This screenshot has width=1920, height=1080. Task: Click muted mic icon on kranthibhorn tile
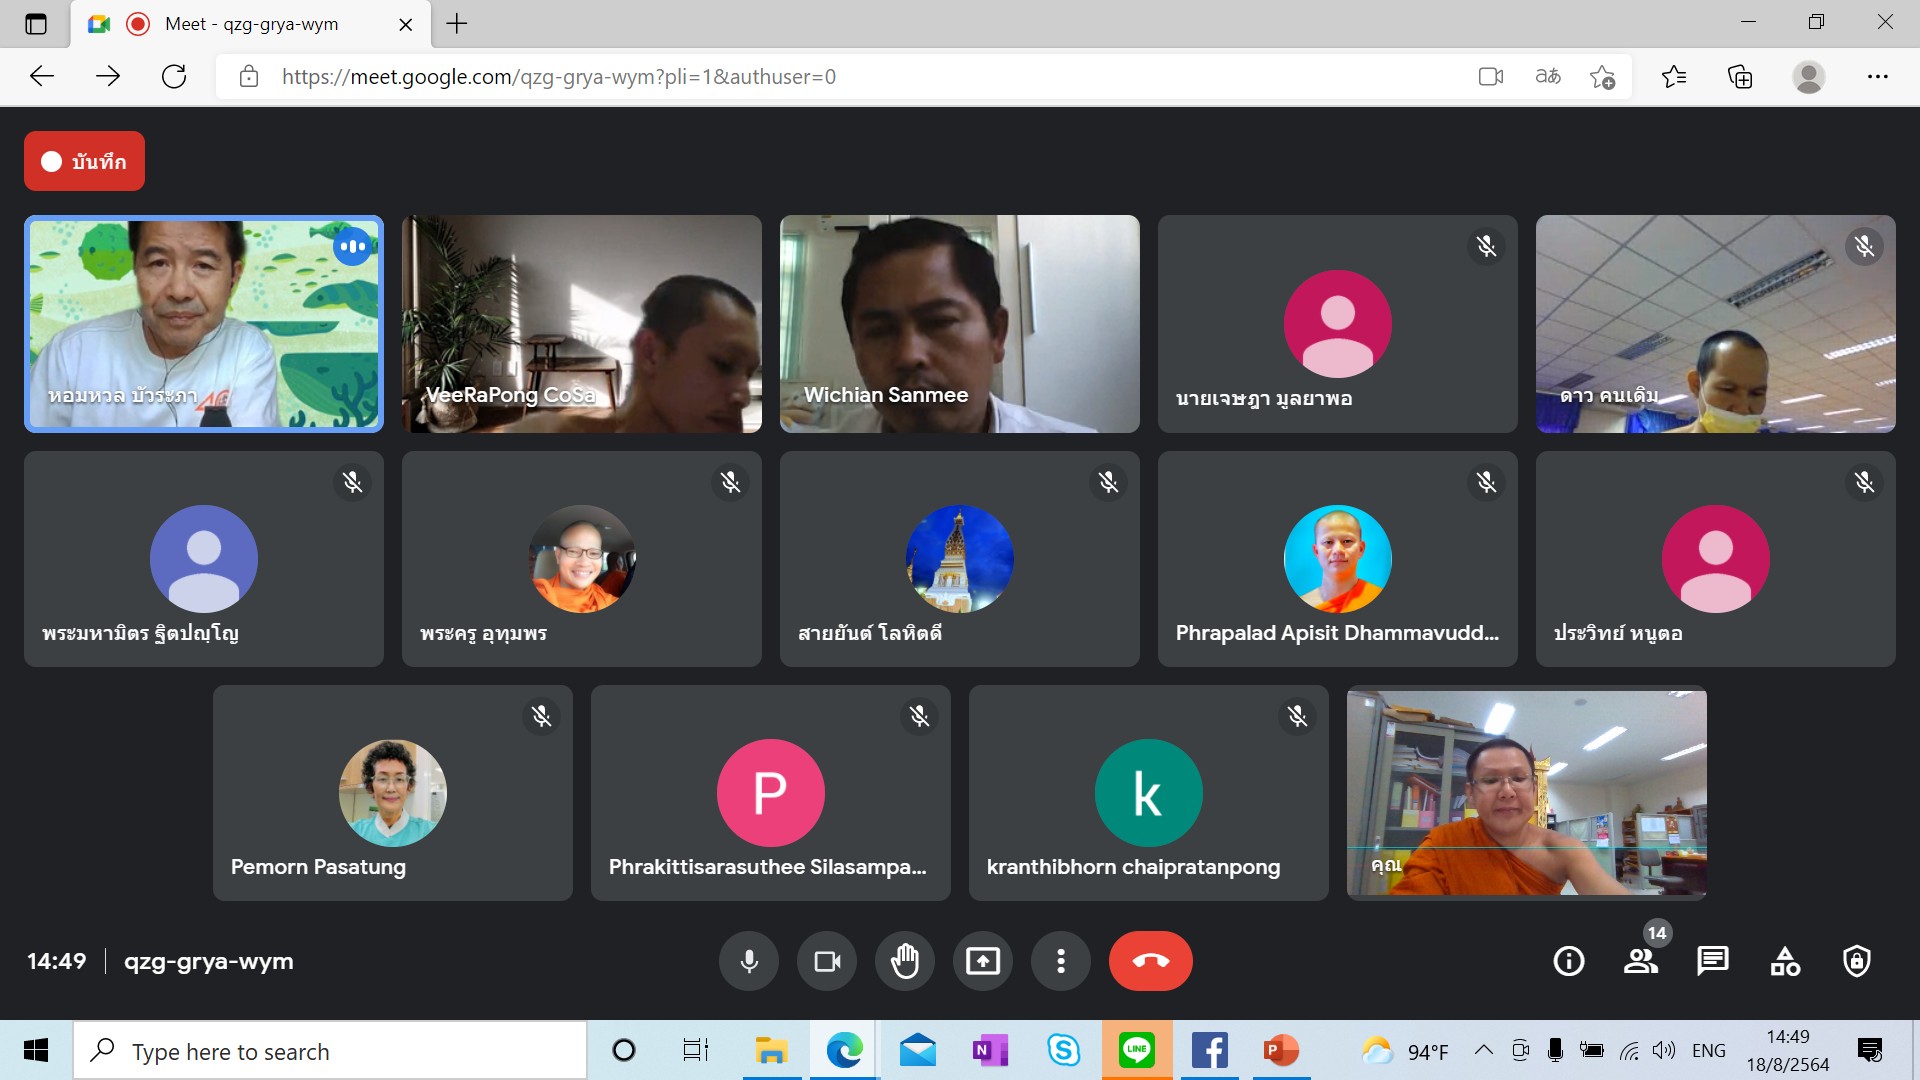[1298, 716]
